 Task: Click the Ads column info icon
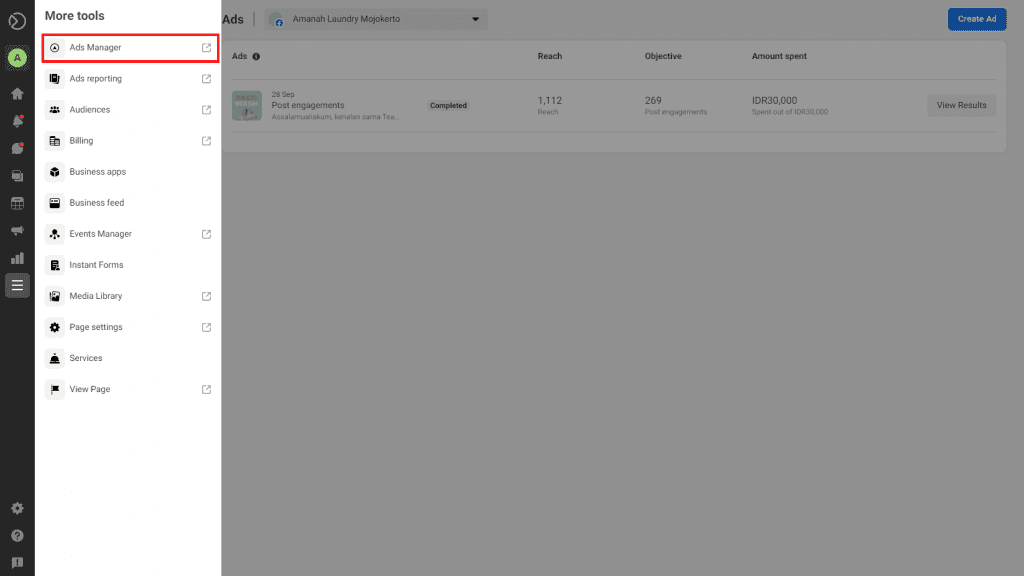click(x=256, y=56)
